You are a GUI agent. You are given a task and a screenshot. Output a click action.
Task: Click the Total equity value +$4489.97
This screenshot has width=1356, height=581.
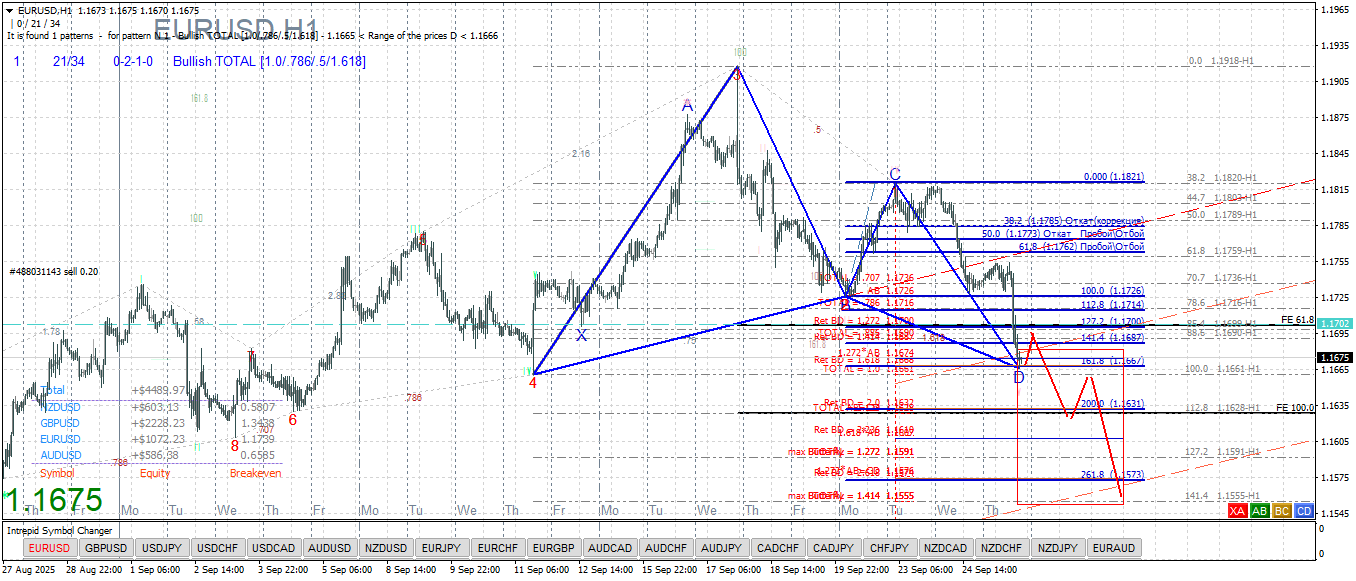coord(158,390)
